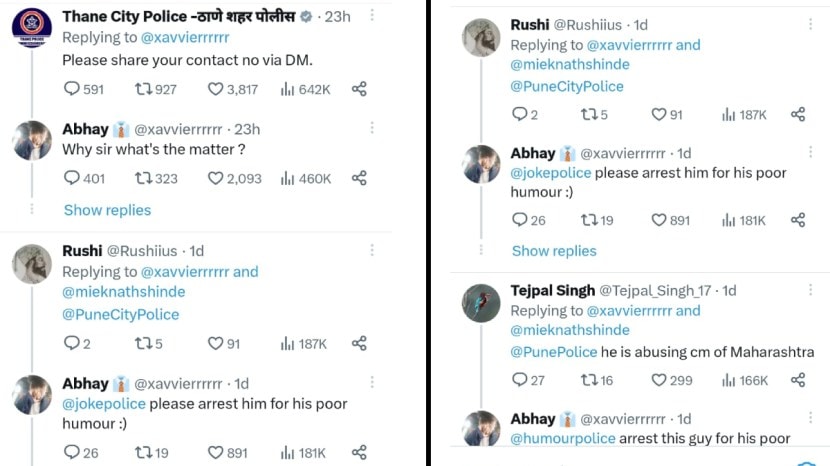830x466 pixels.
Task: View analytics showing 642K views
Action: click(x=288, y=89)
